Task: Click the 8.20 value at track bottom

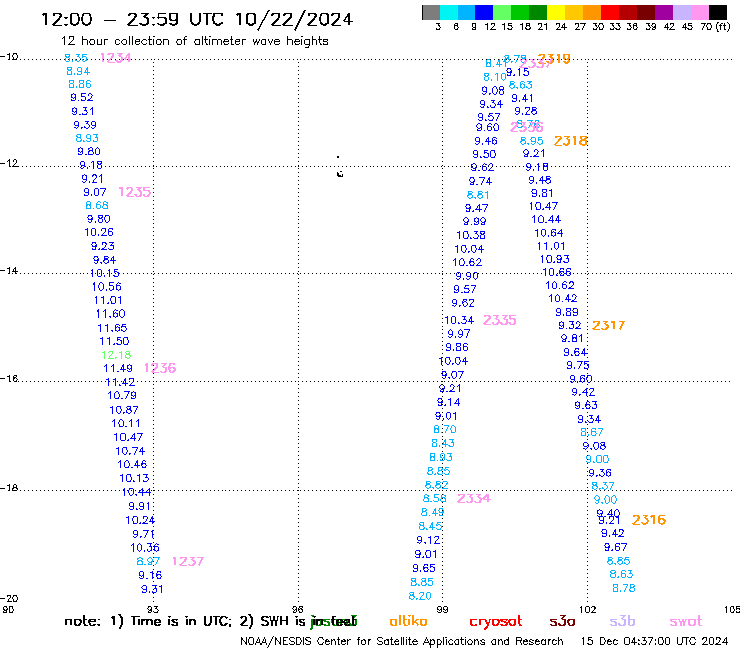Action: tap(420, 596)
